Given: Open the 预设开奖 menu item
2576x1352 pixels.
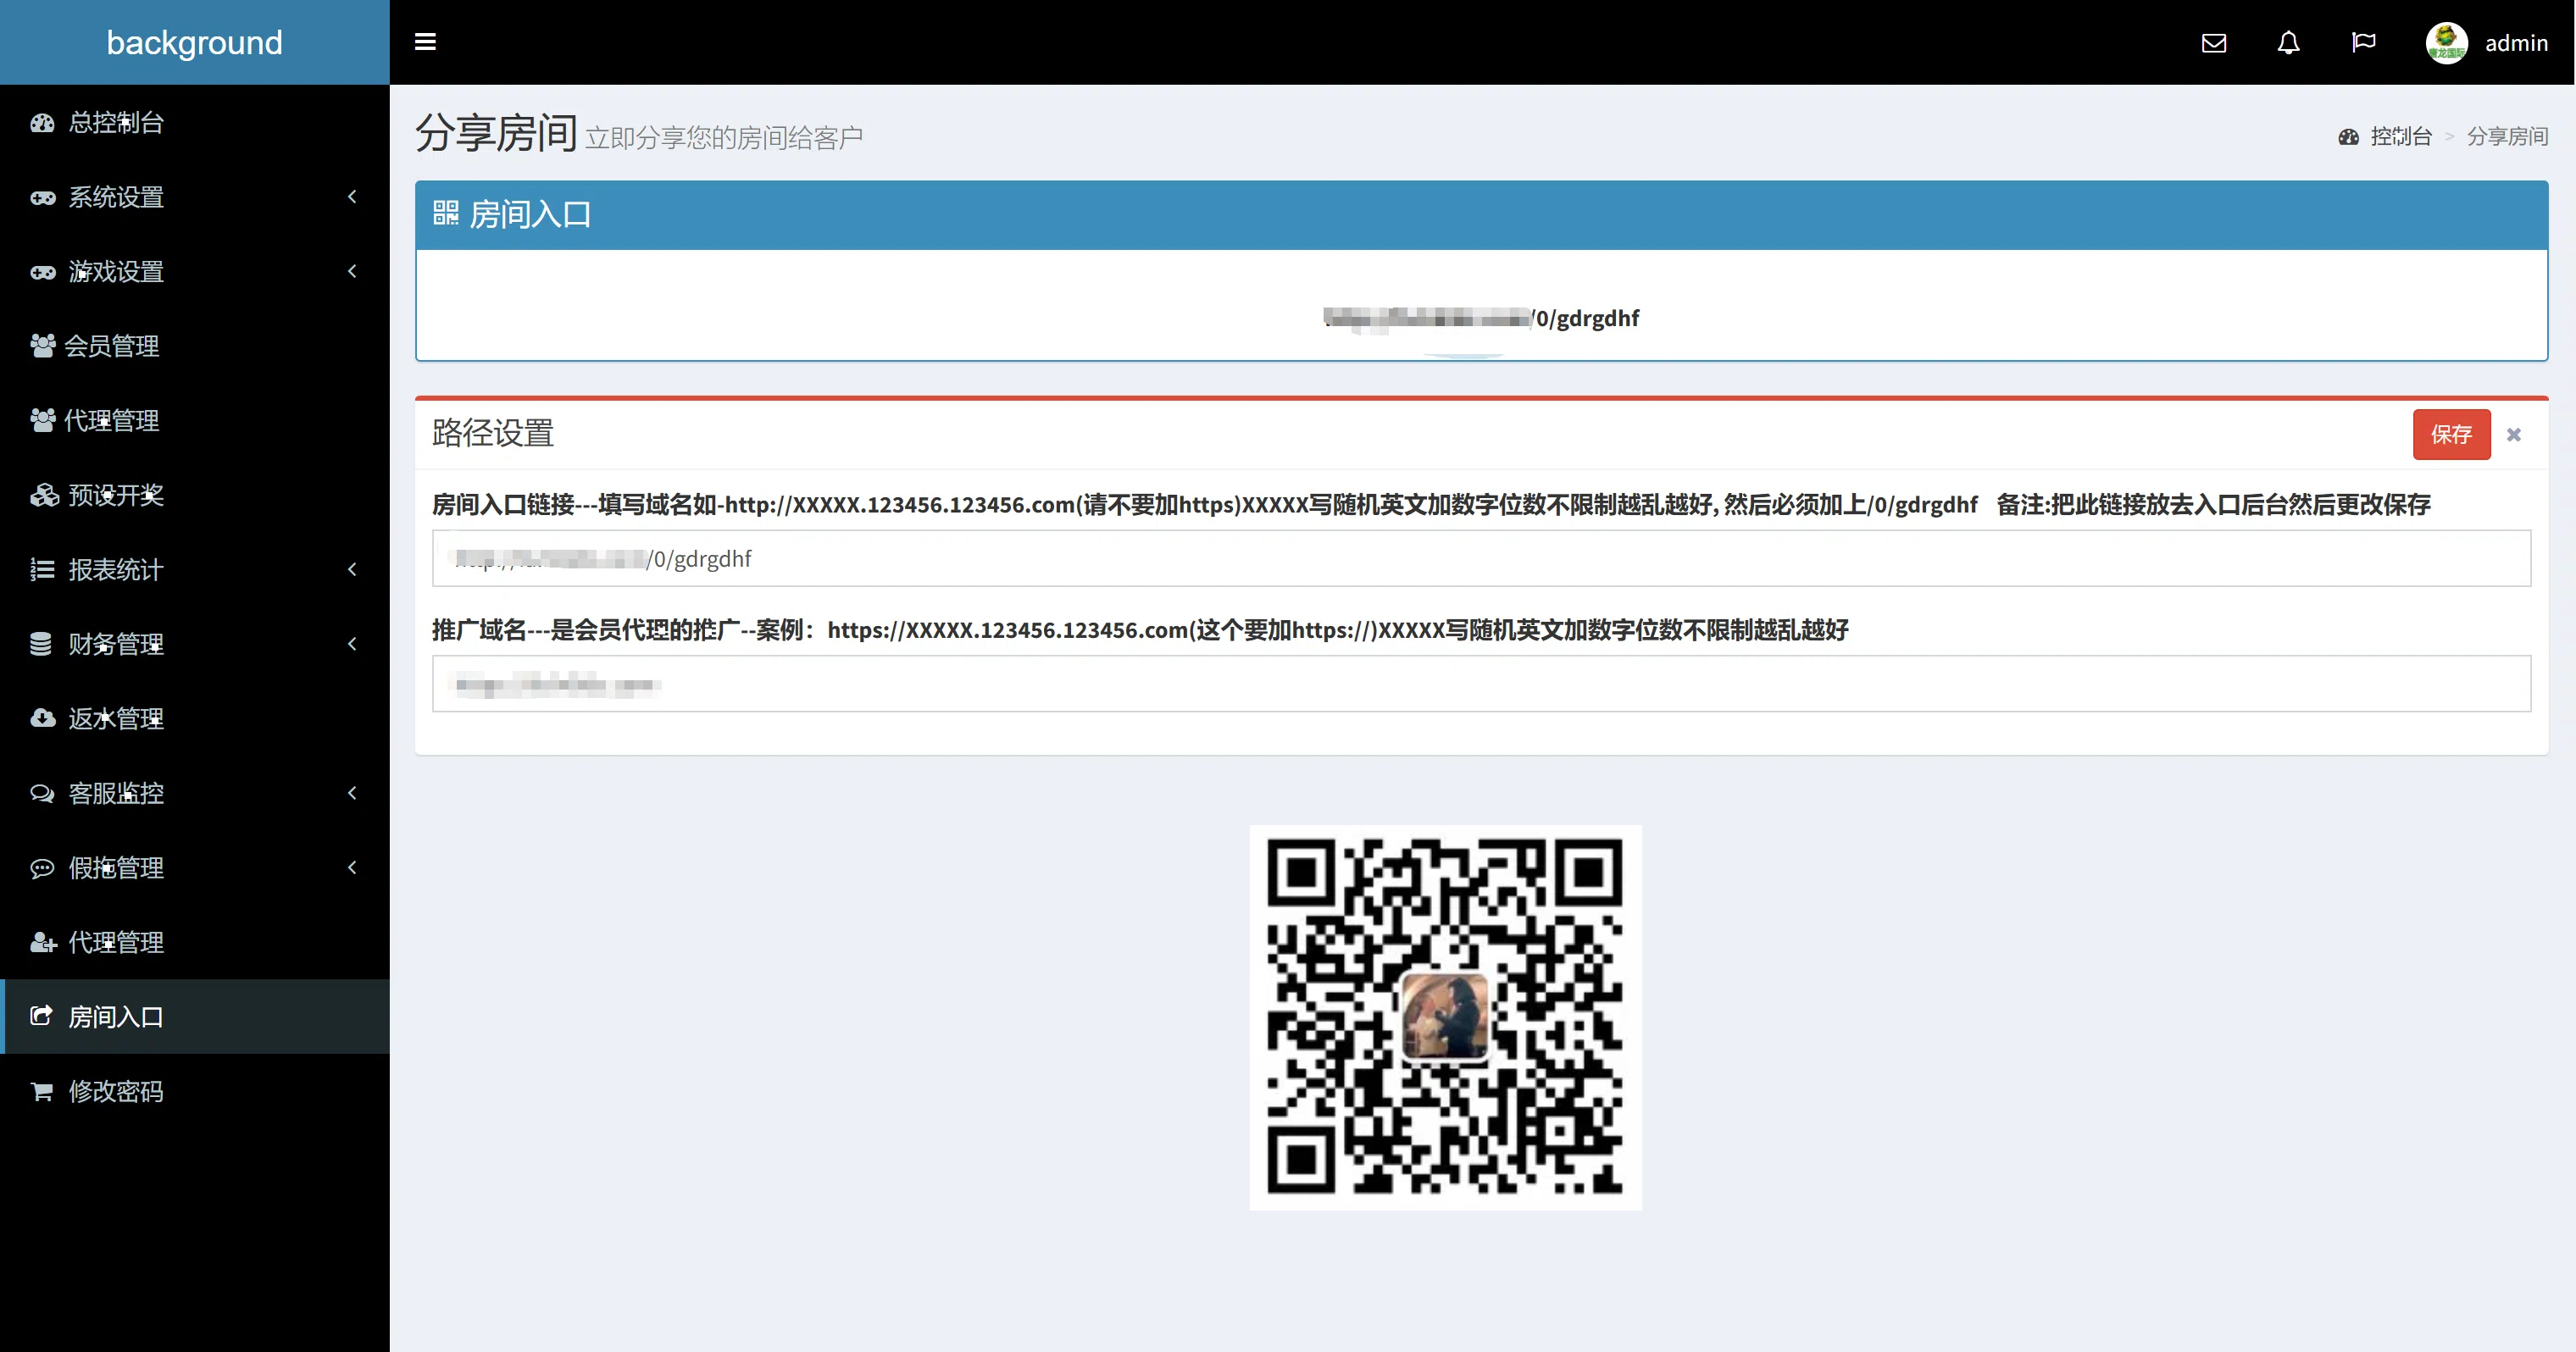Looking at the screenshot, I should point(195,495).
